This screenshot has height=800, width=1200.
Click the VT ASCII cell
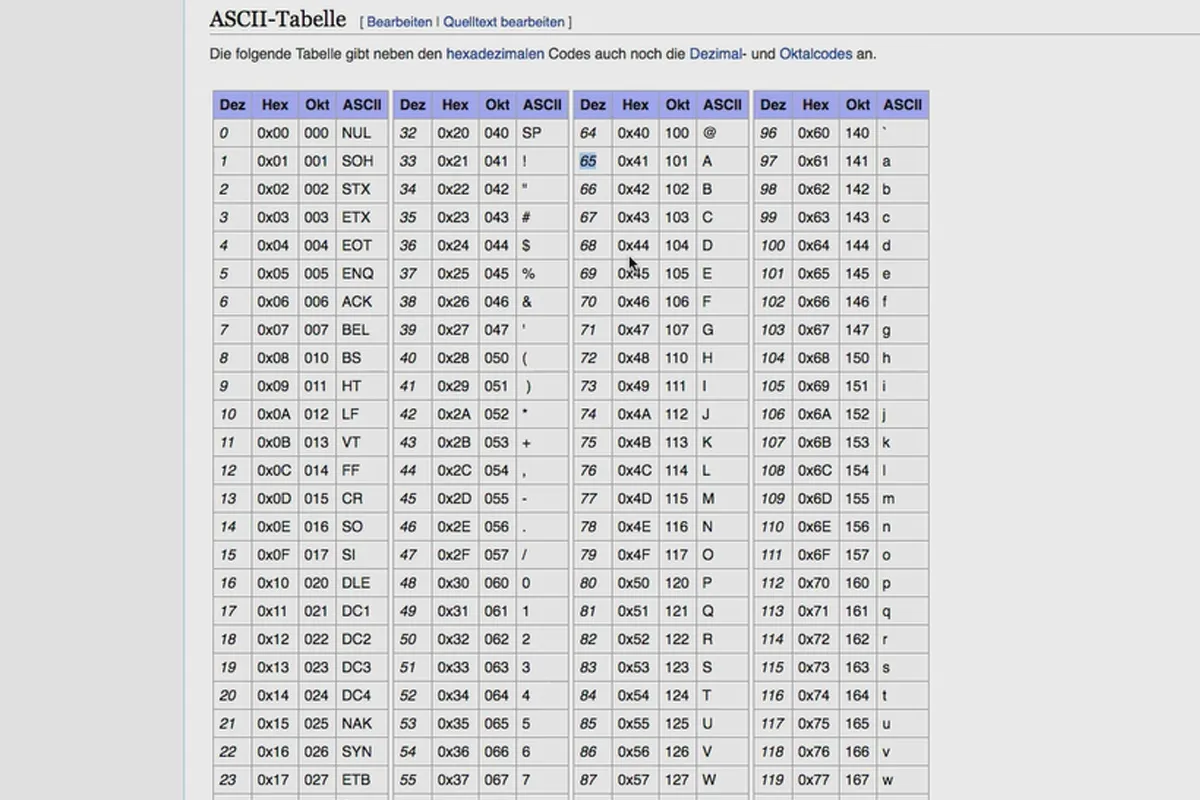point(362,442)
